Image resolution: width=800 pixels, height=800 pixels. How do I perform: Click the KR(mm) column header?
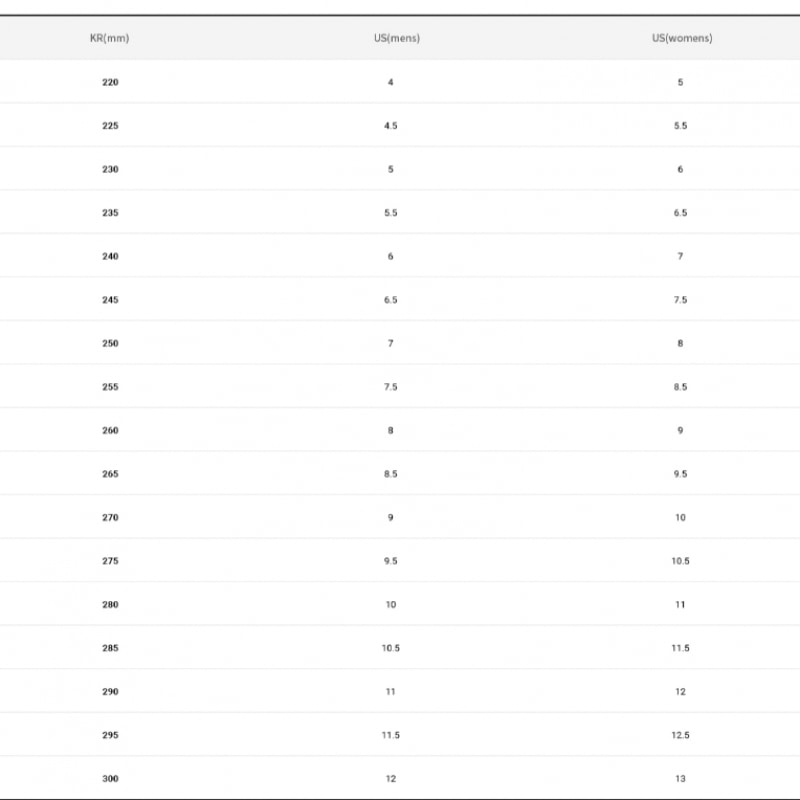[110, 38]
